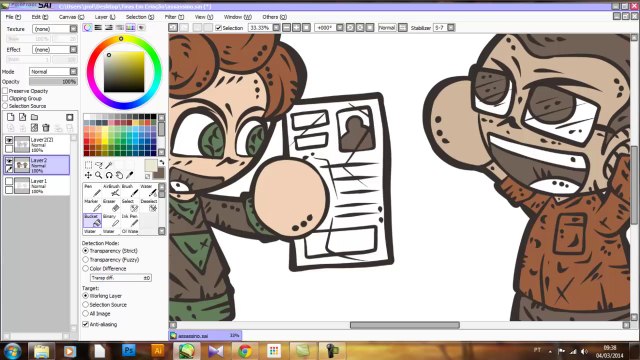Activate the zoom magnifier tool
640x360 pixels.
pyautogui.click(x=98, y=175)
